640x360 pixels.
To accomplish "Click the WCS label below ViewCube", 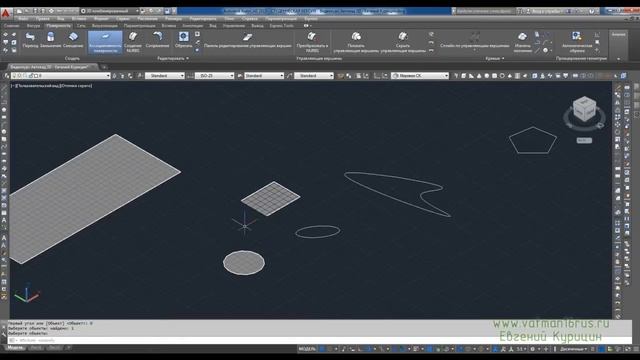I will (584, 140).
